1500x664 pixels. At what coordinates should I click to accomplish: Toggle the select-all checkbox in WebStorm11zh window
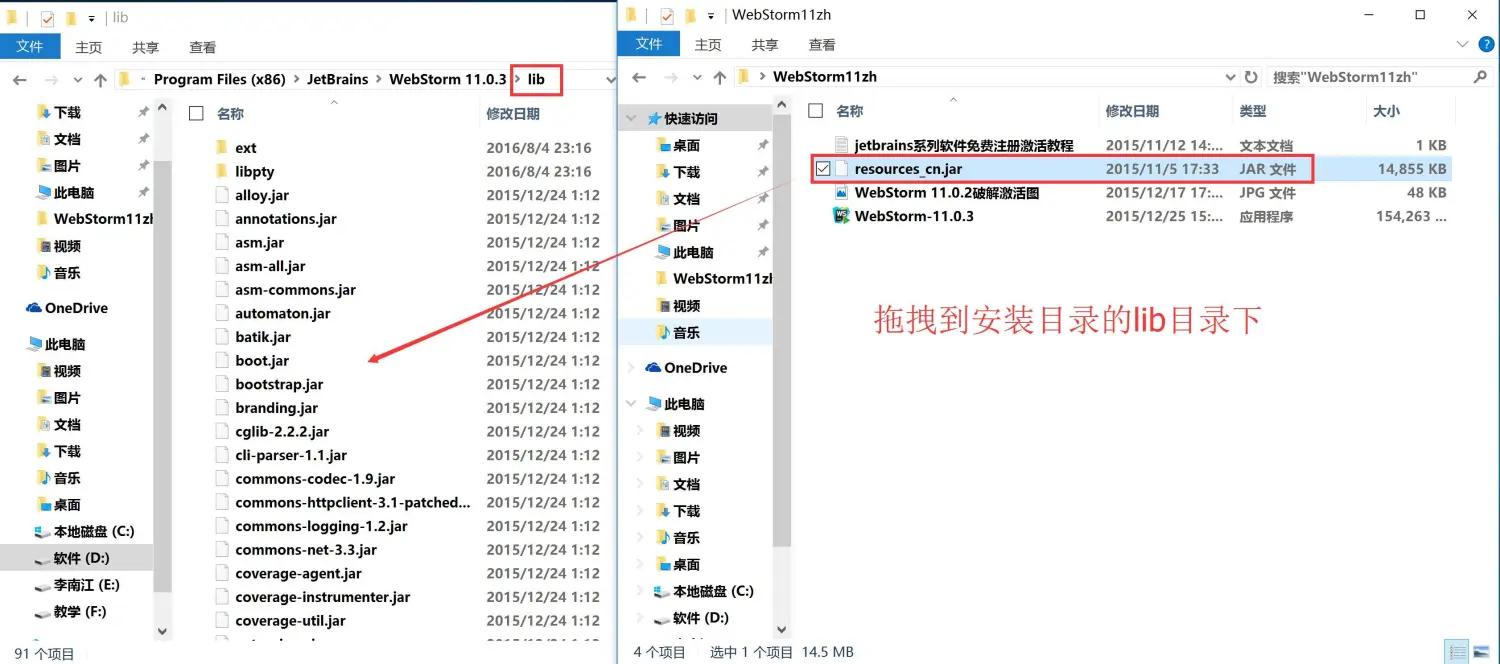816,111
